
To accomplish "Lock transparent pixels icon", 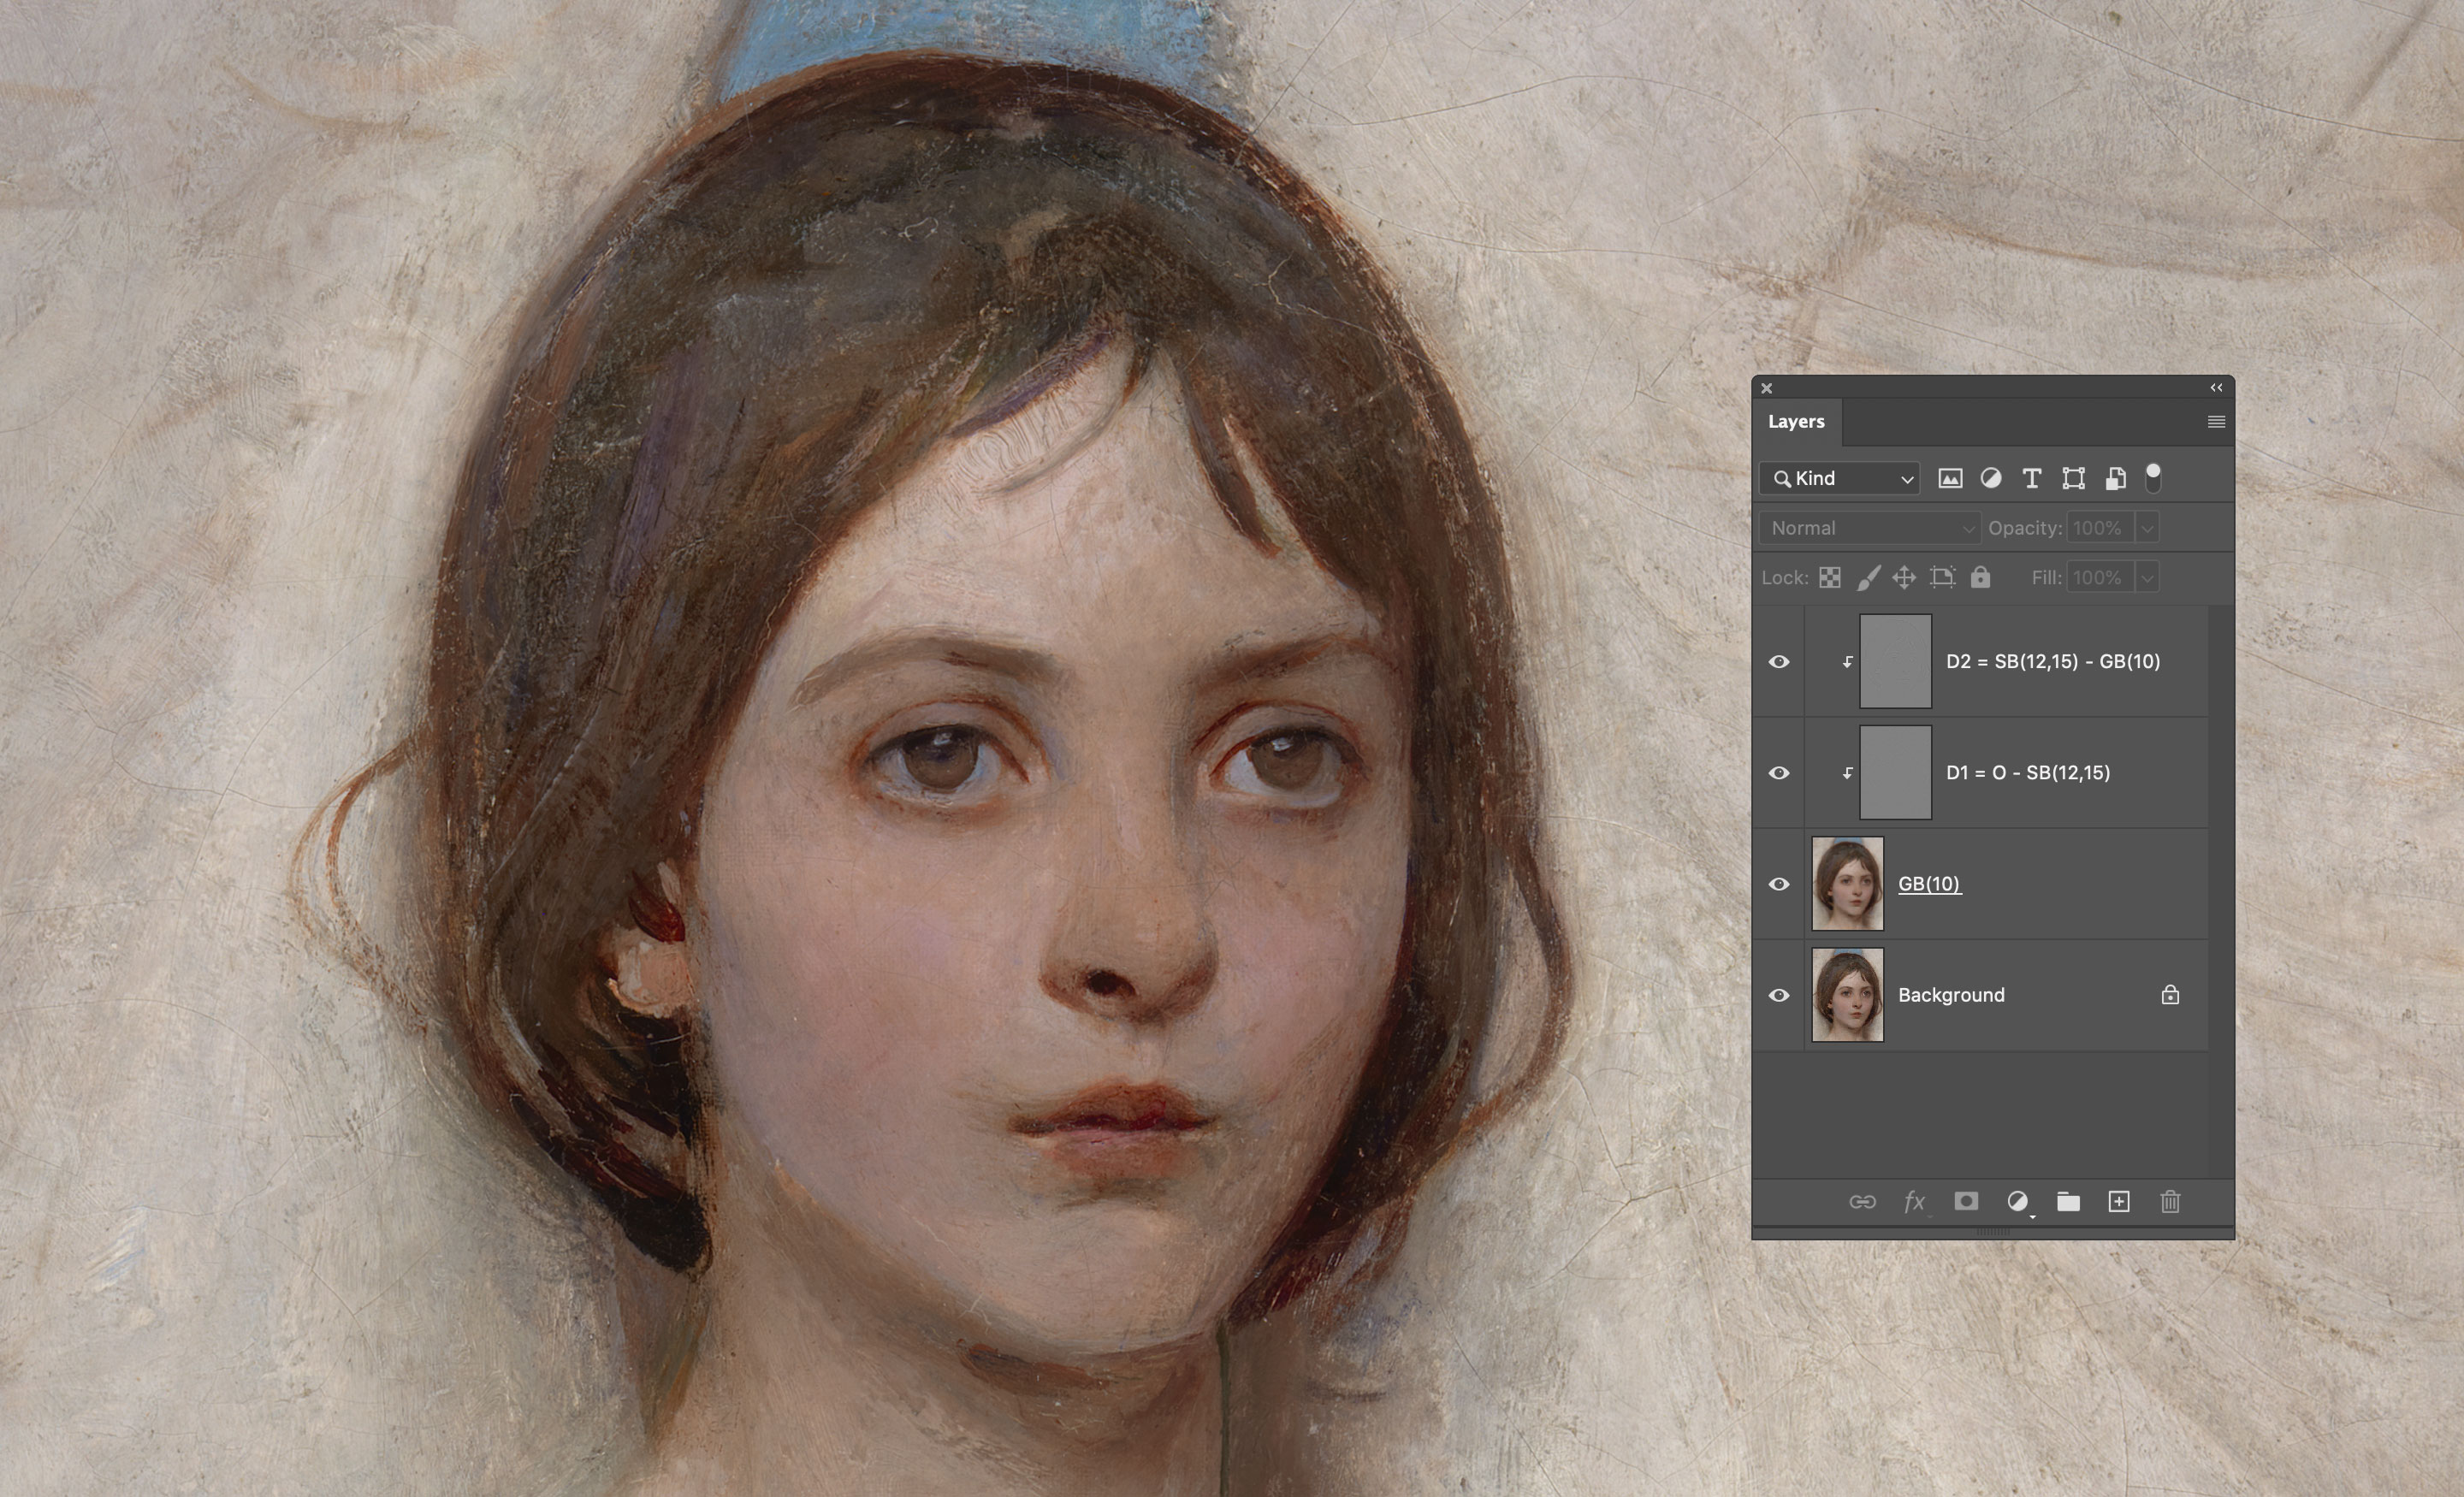I will pos(1829,578).
